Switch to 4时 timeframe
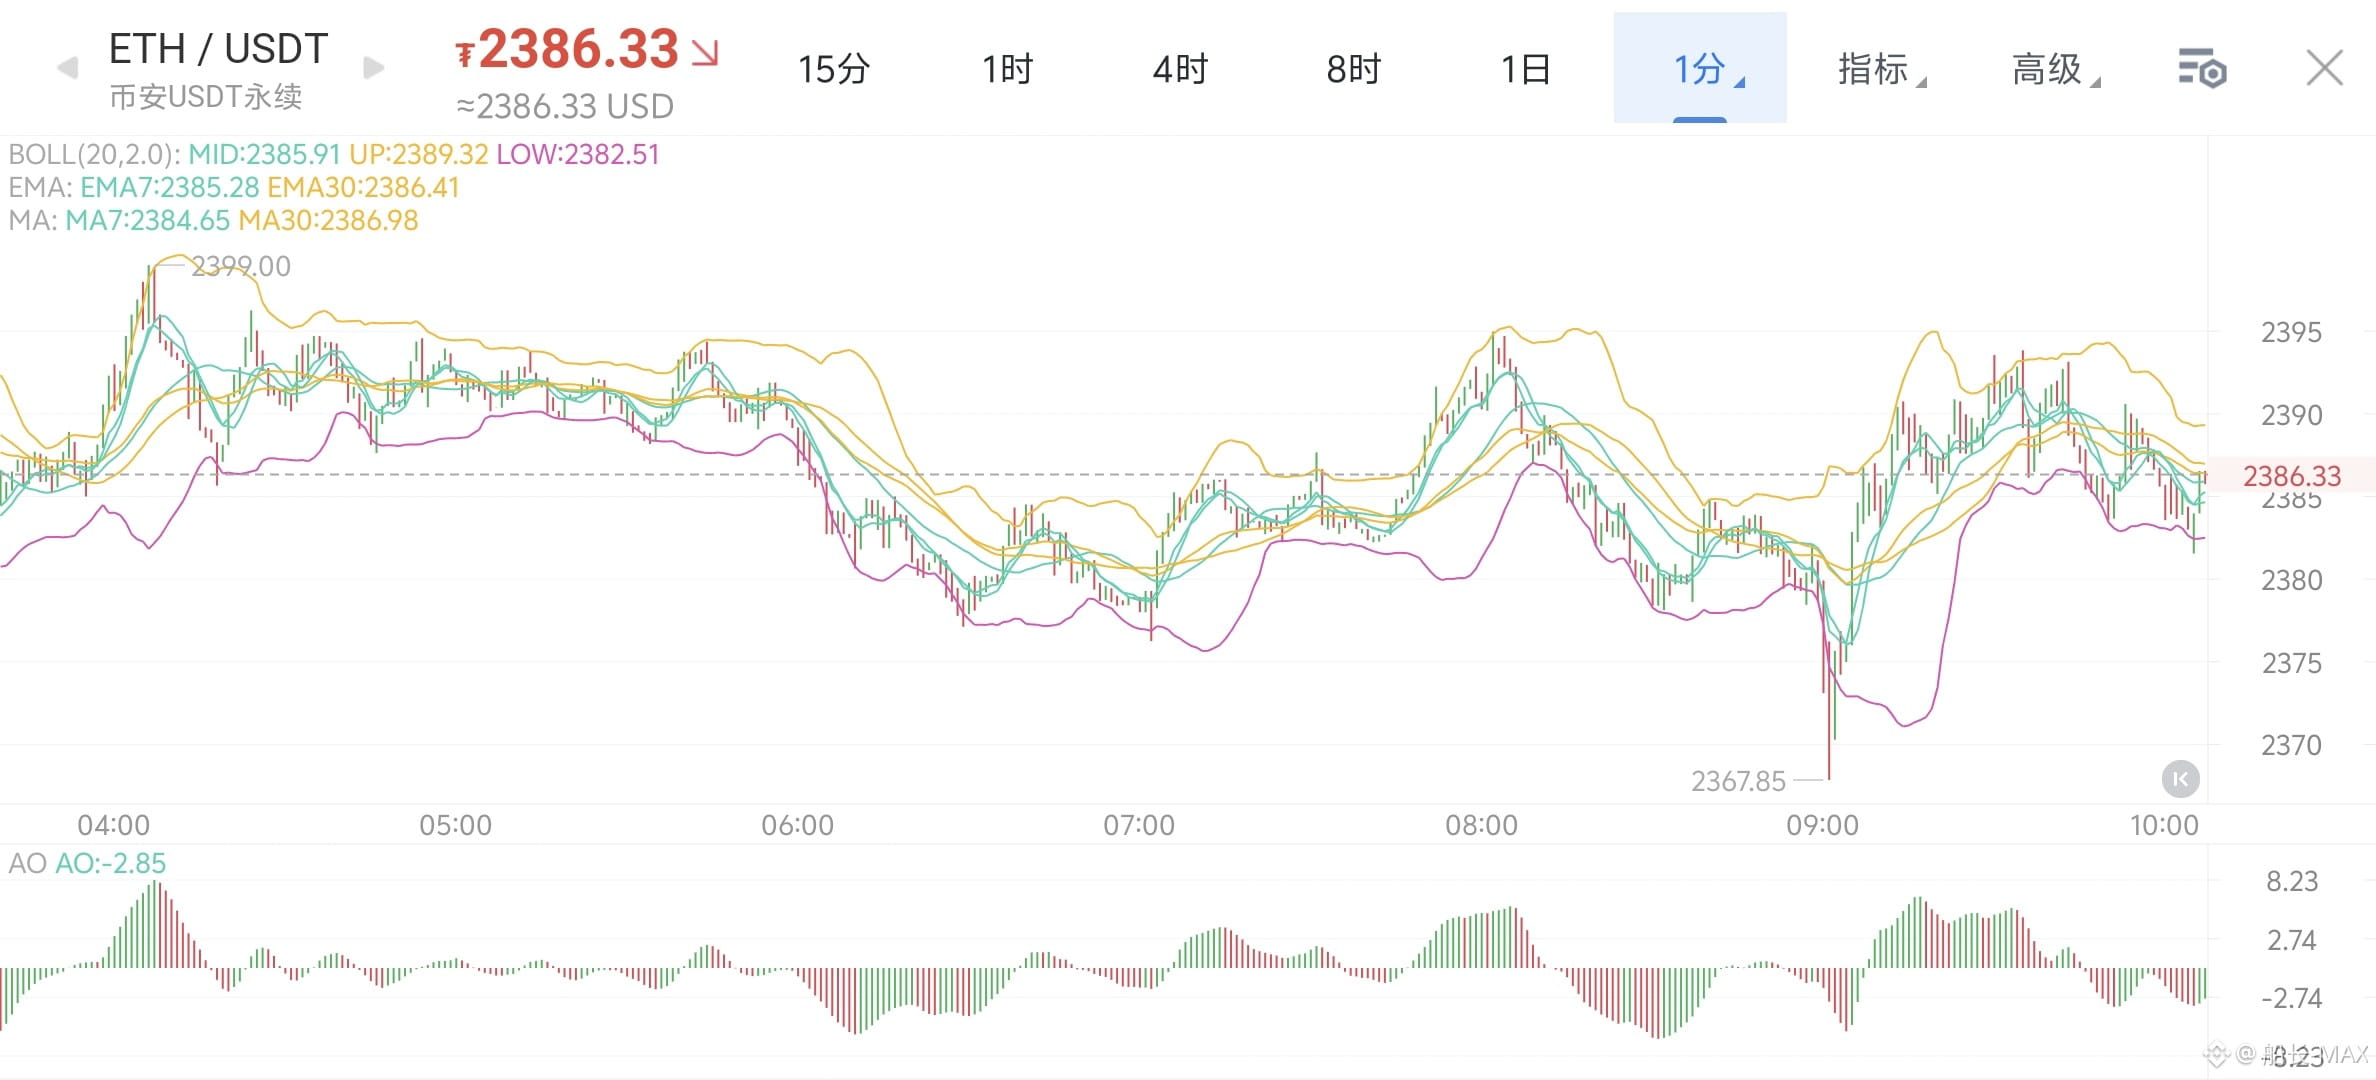The height and width of the screenshot is (1080, 2376). [x=1180, y=69]
